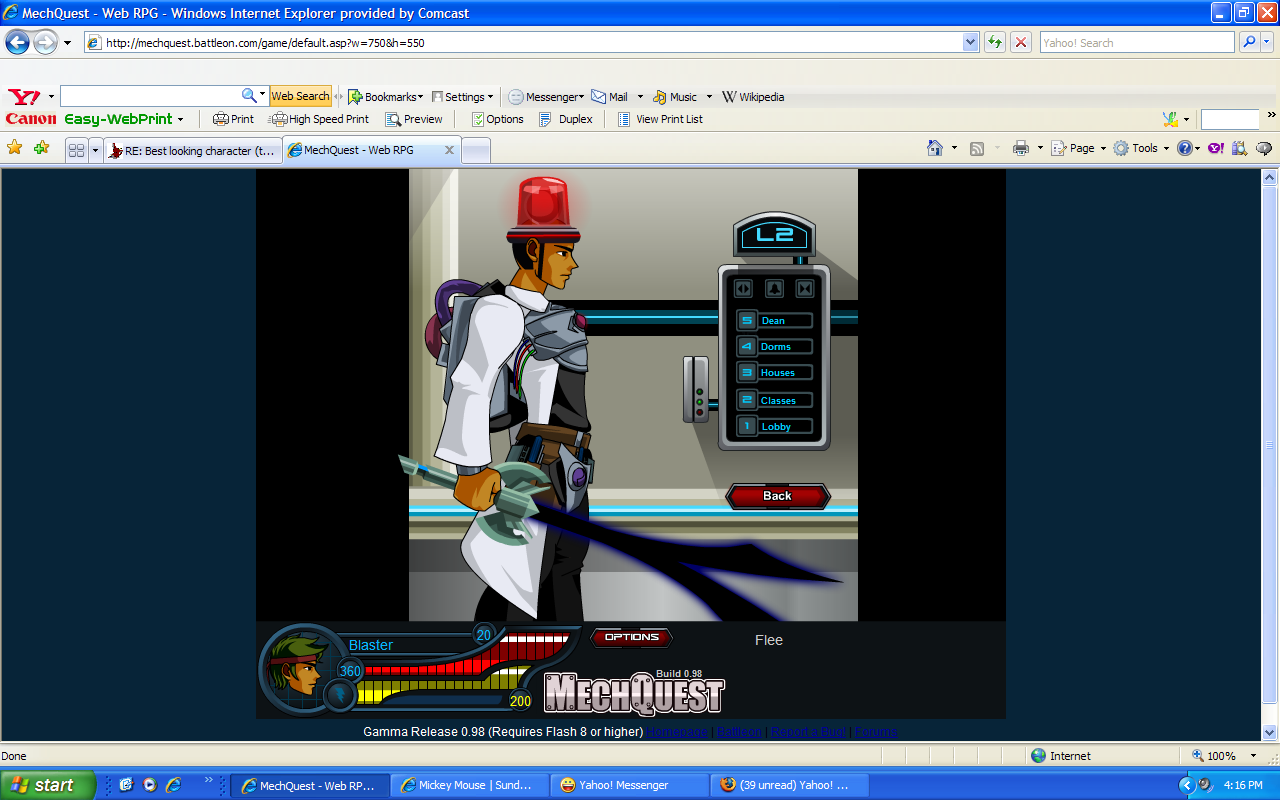Click the Canon Preview button

(x=414, y=119)
